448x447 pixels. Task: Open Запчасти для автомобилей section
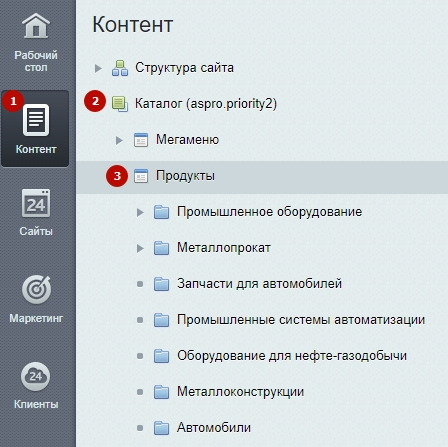coord(259,284)
